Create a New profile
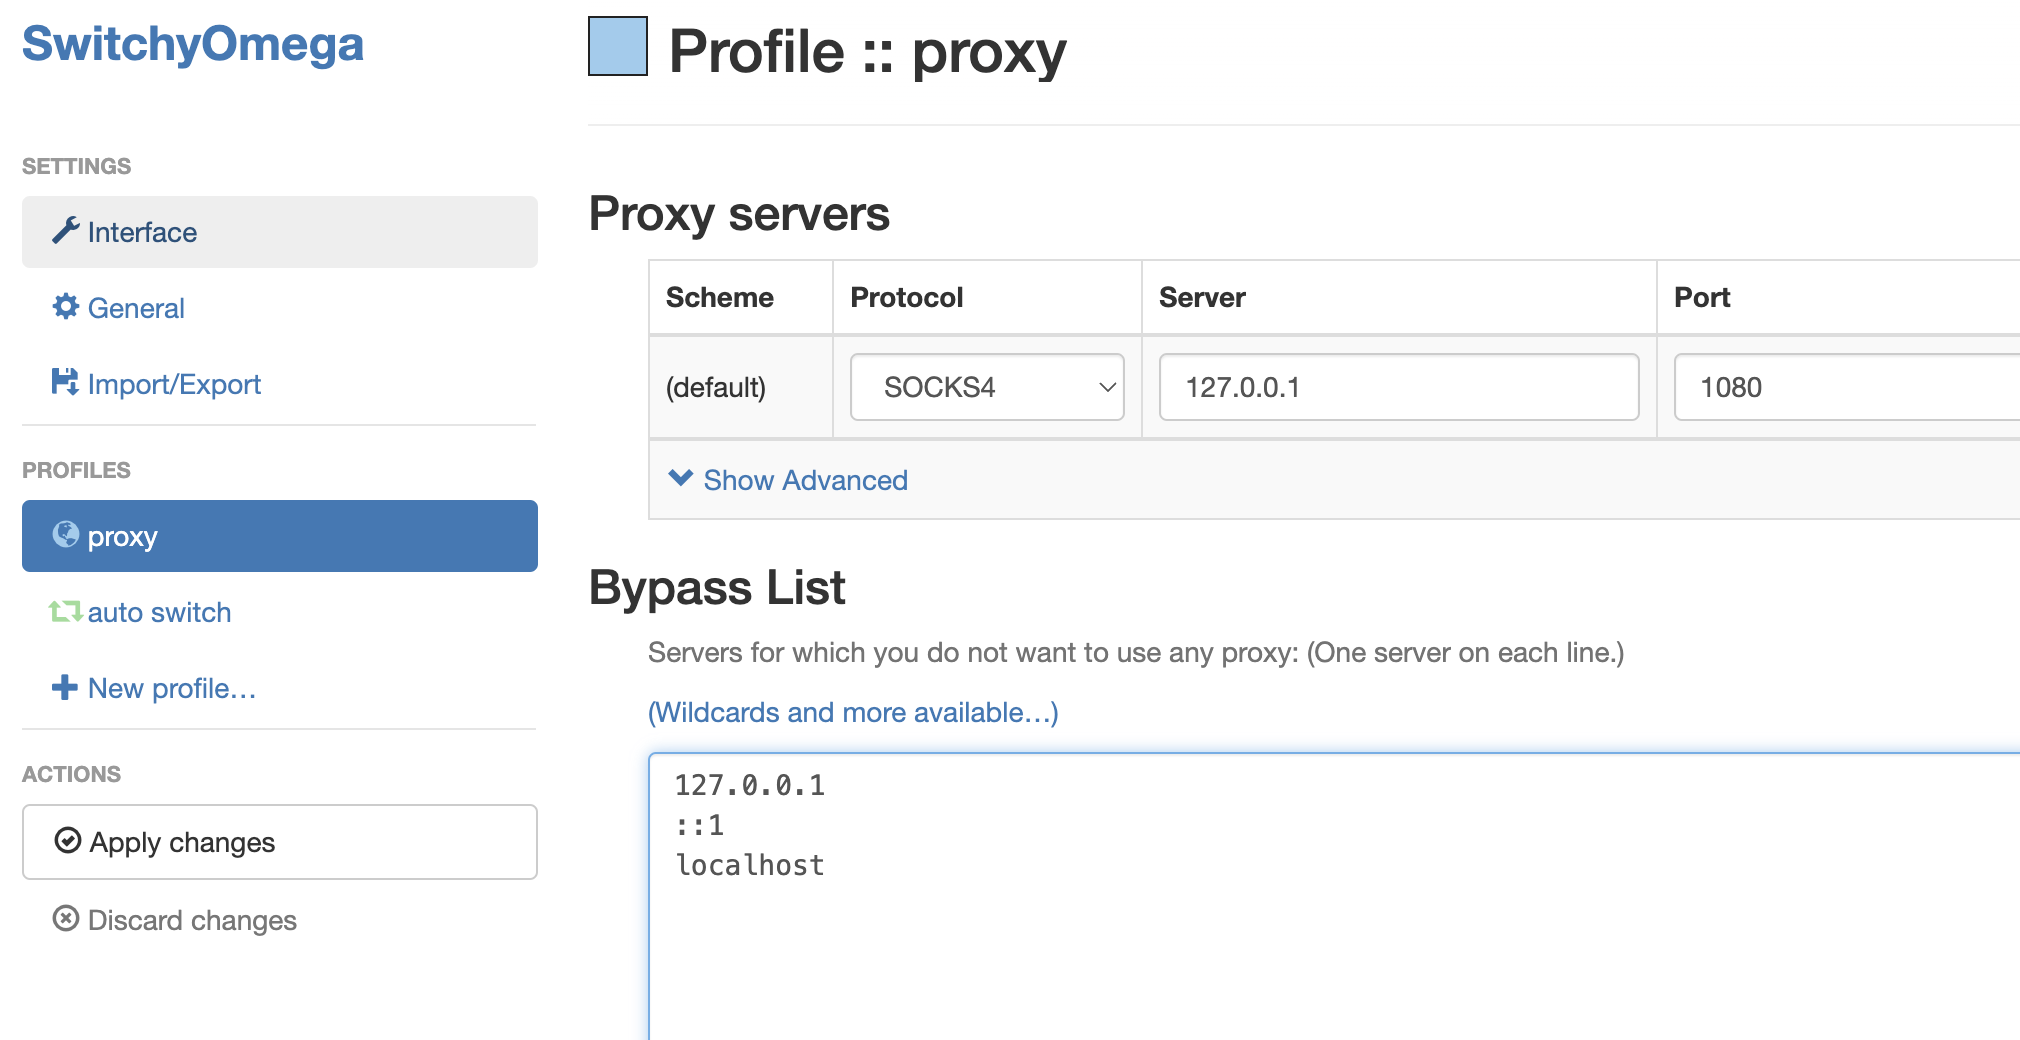Screen dimensions: 2020x1040 (x=280, y=688)
